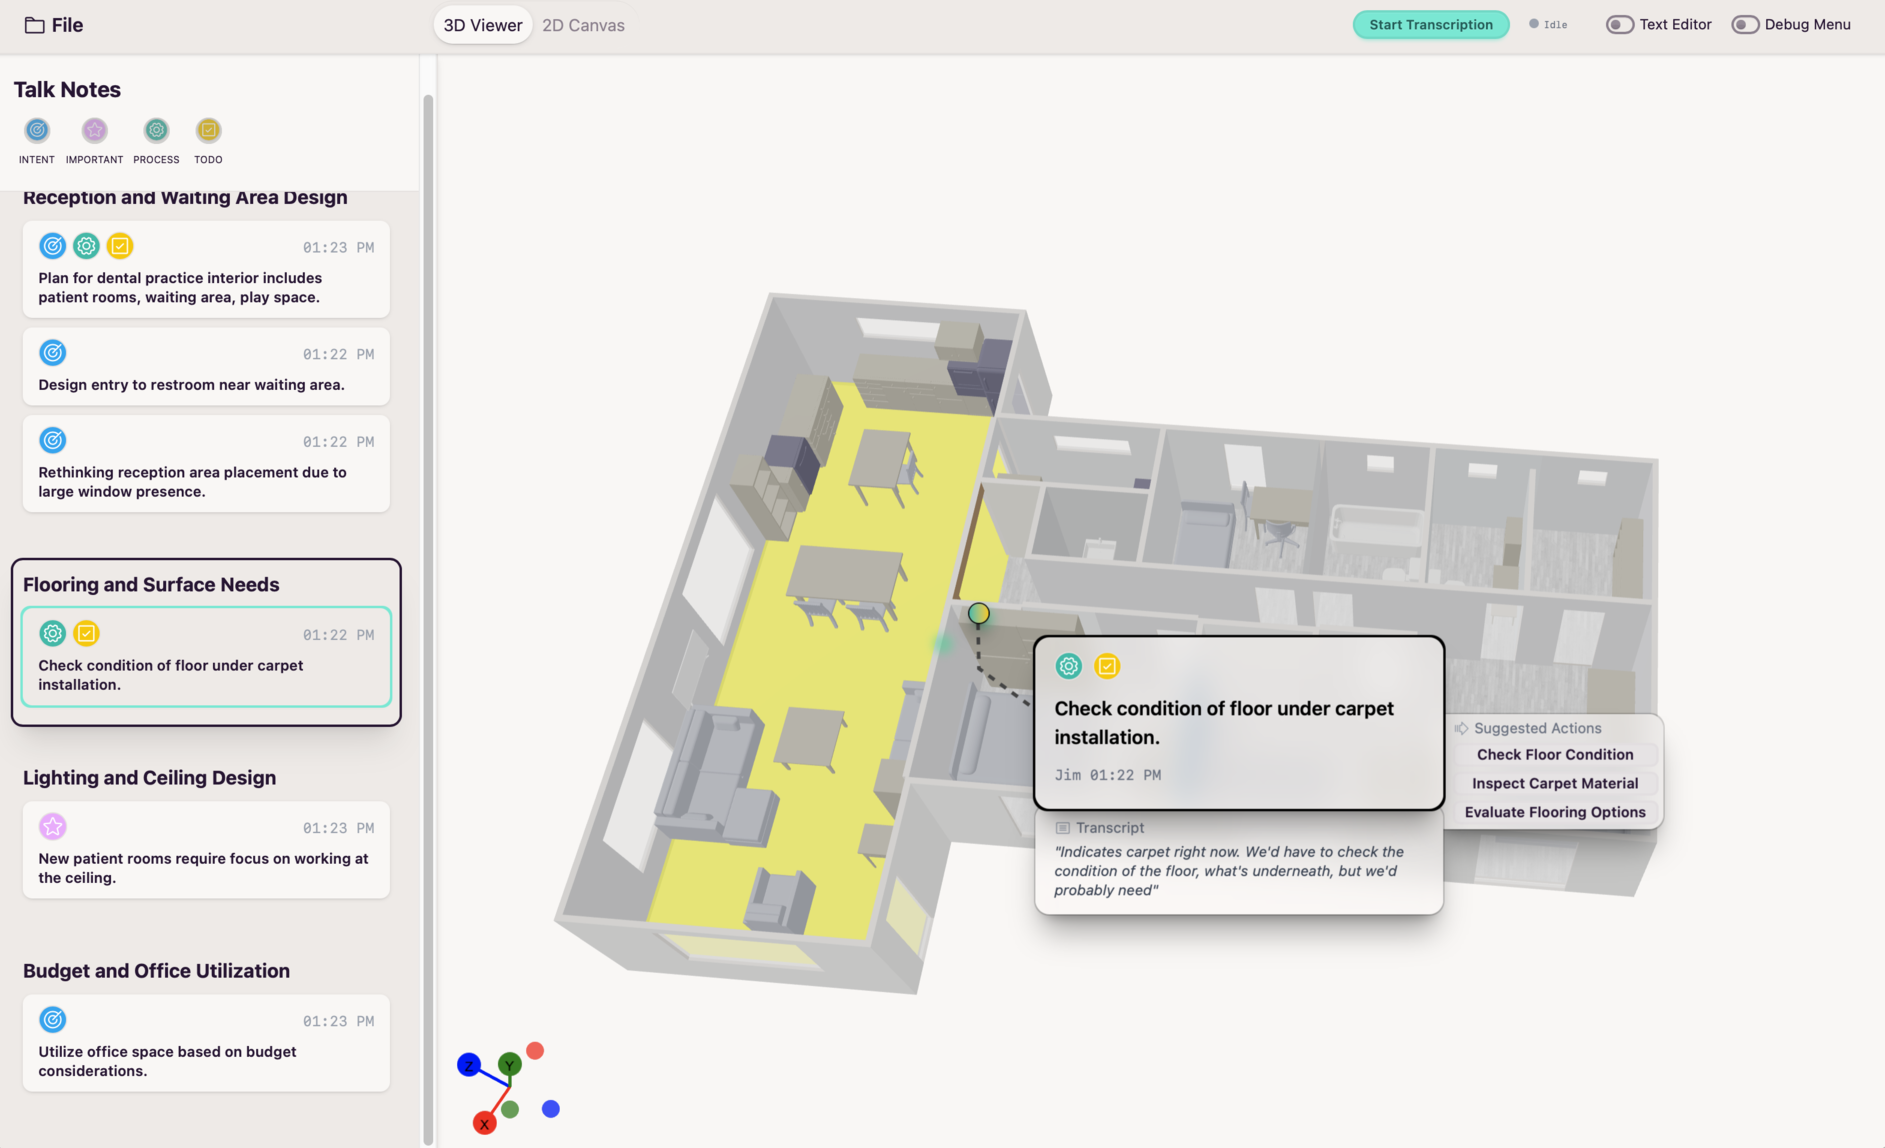Image resolution: width=1885 pixels, height=1148 pixels.
Task: Select the 3D Viewer tab
Action: [x=482, y=25]
